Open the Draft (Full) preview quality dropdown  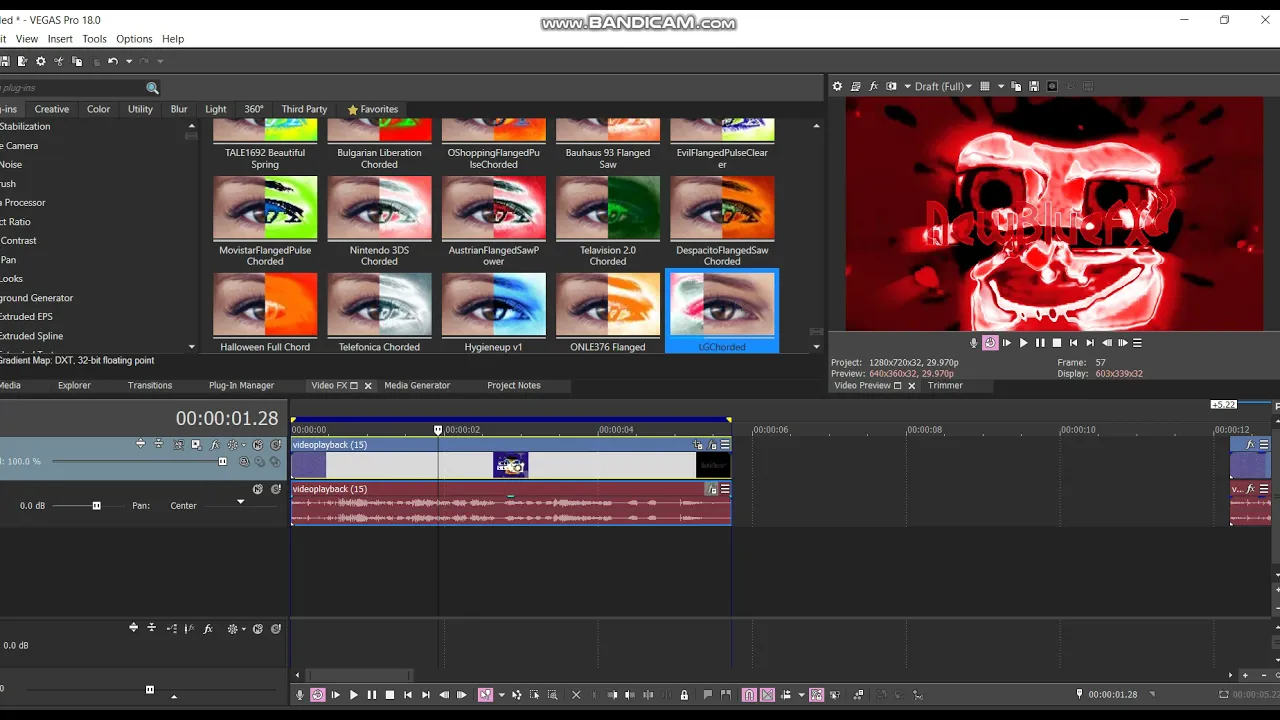[x=943, y=86]
